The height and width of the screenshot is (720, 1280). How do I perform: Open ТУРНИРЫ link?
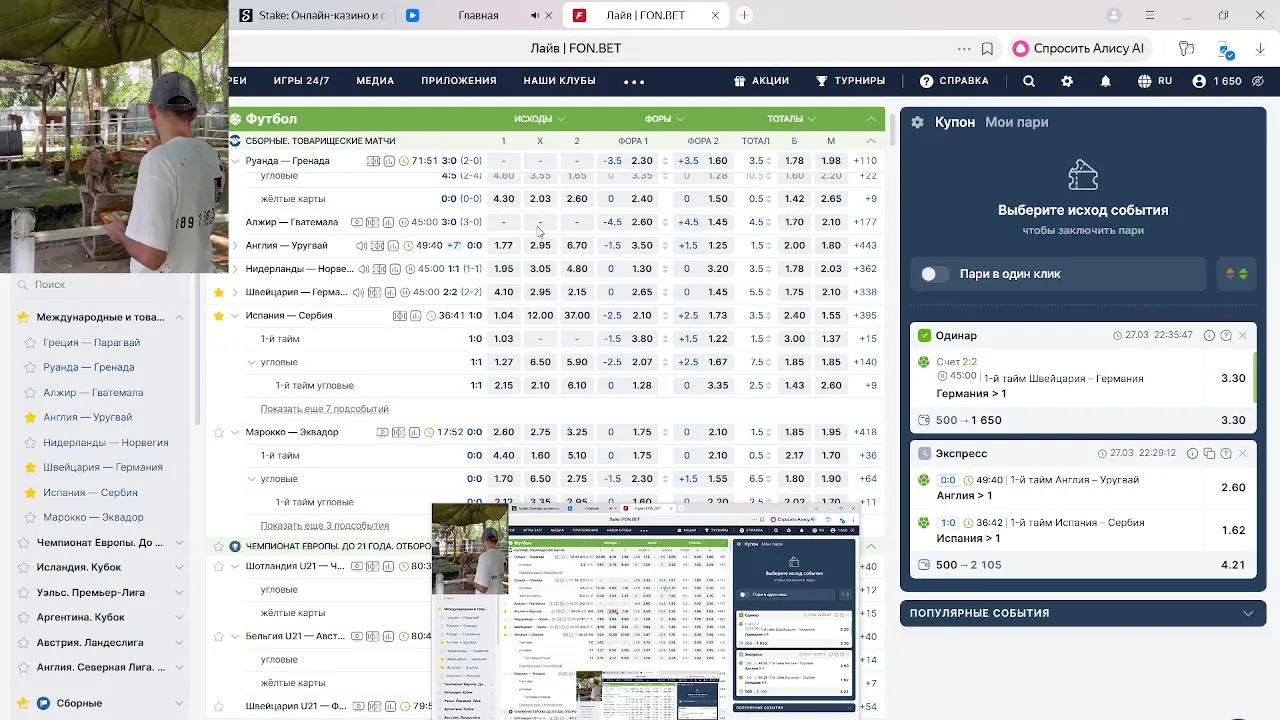(x=850, y=81)
